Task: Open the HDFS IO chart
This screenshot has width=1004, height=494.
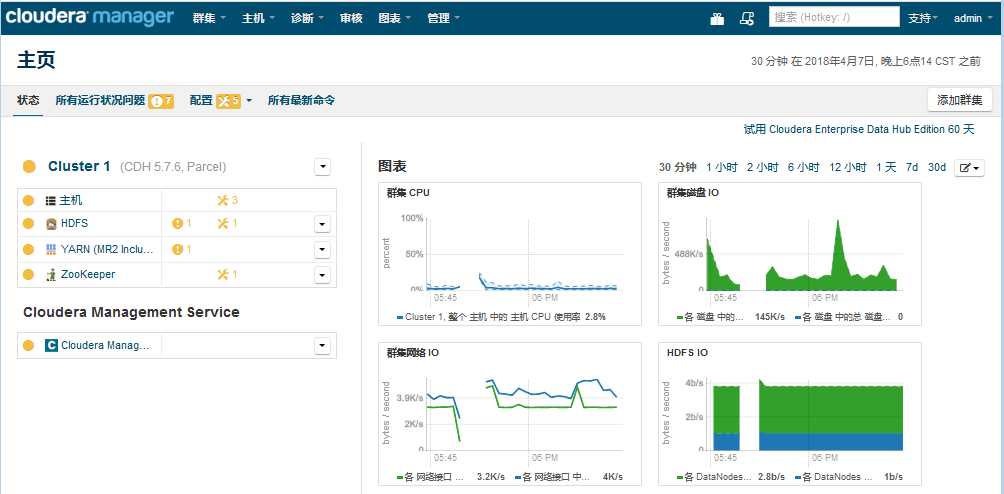Action: pos(789,414)
